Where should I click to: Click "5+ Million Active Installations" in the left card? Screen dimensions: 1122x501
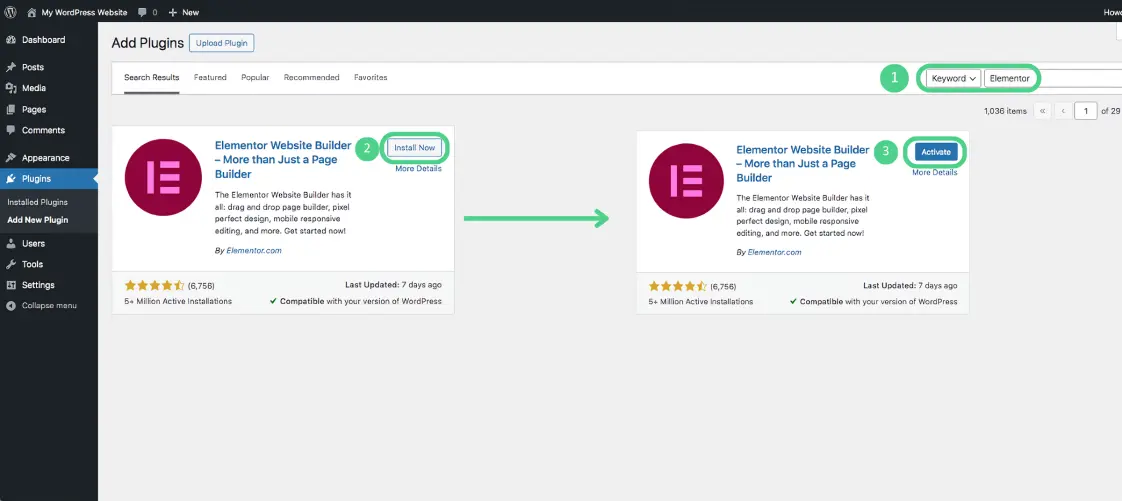coord(178,301)
